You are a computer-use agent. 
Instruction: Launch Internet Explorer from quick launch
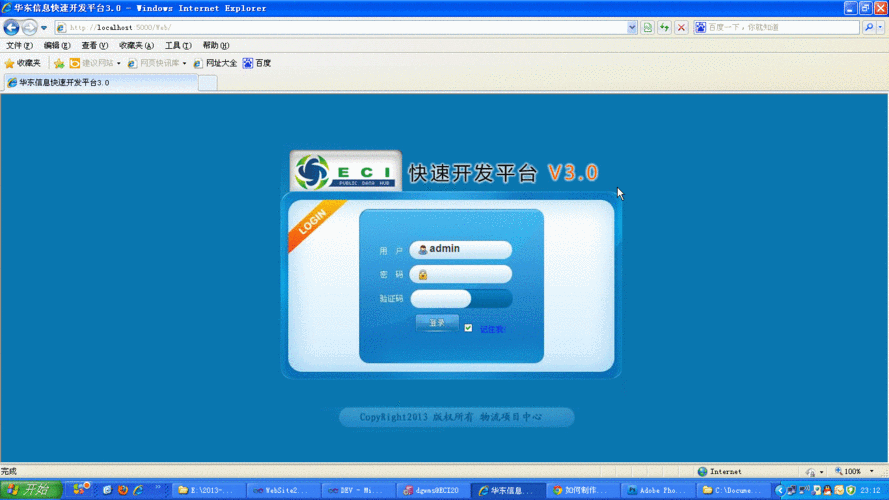[x=138, y=490]
